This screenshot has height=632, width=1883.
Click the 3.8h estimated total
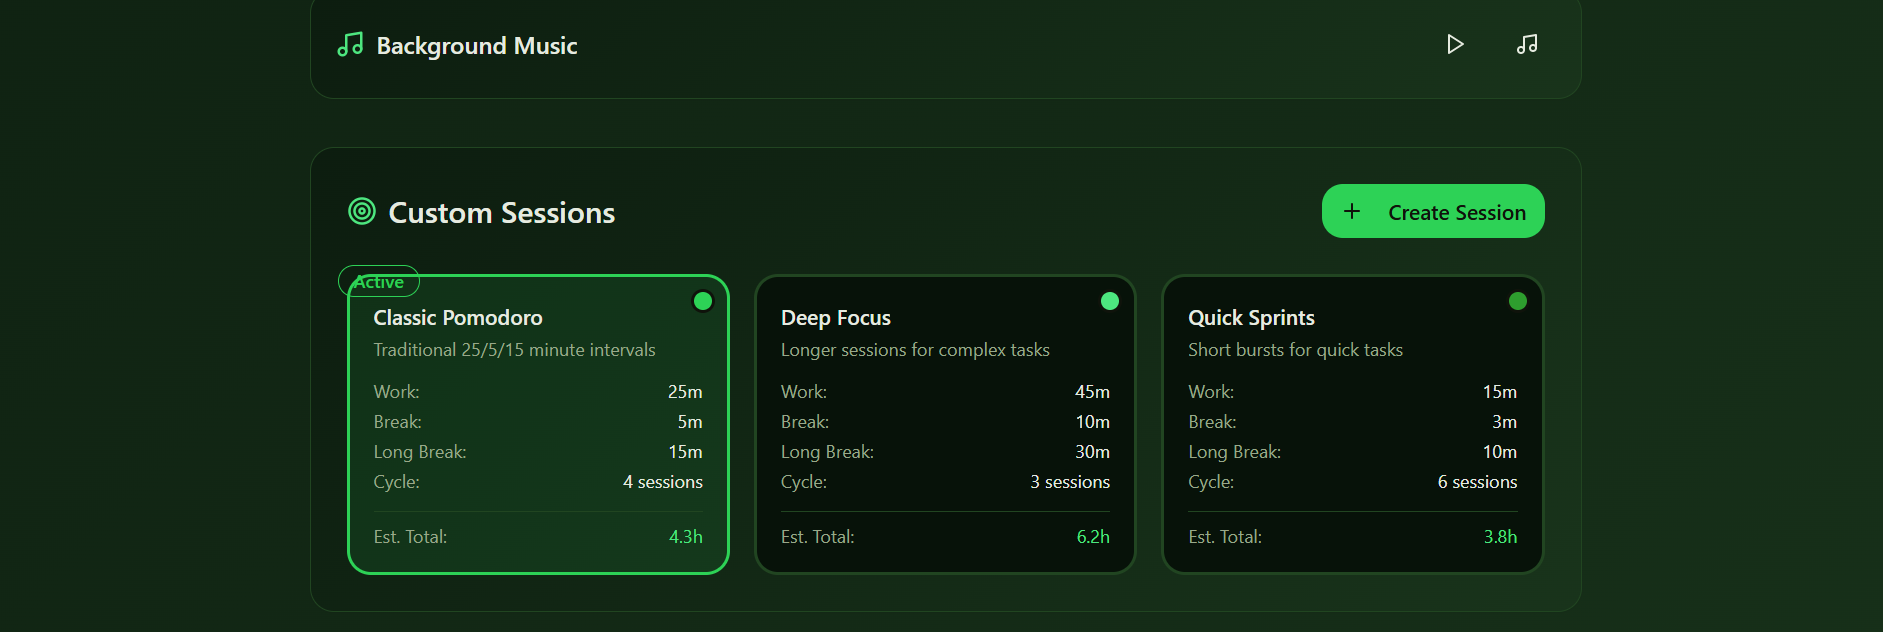1500,537
